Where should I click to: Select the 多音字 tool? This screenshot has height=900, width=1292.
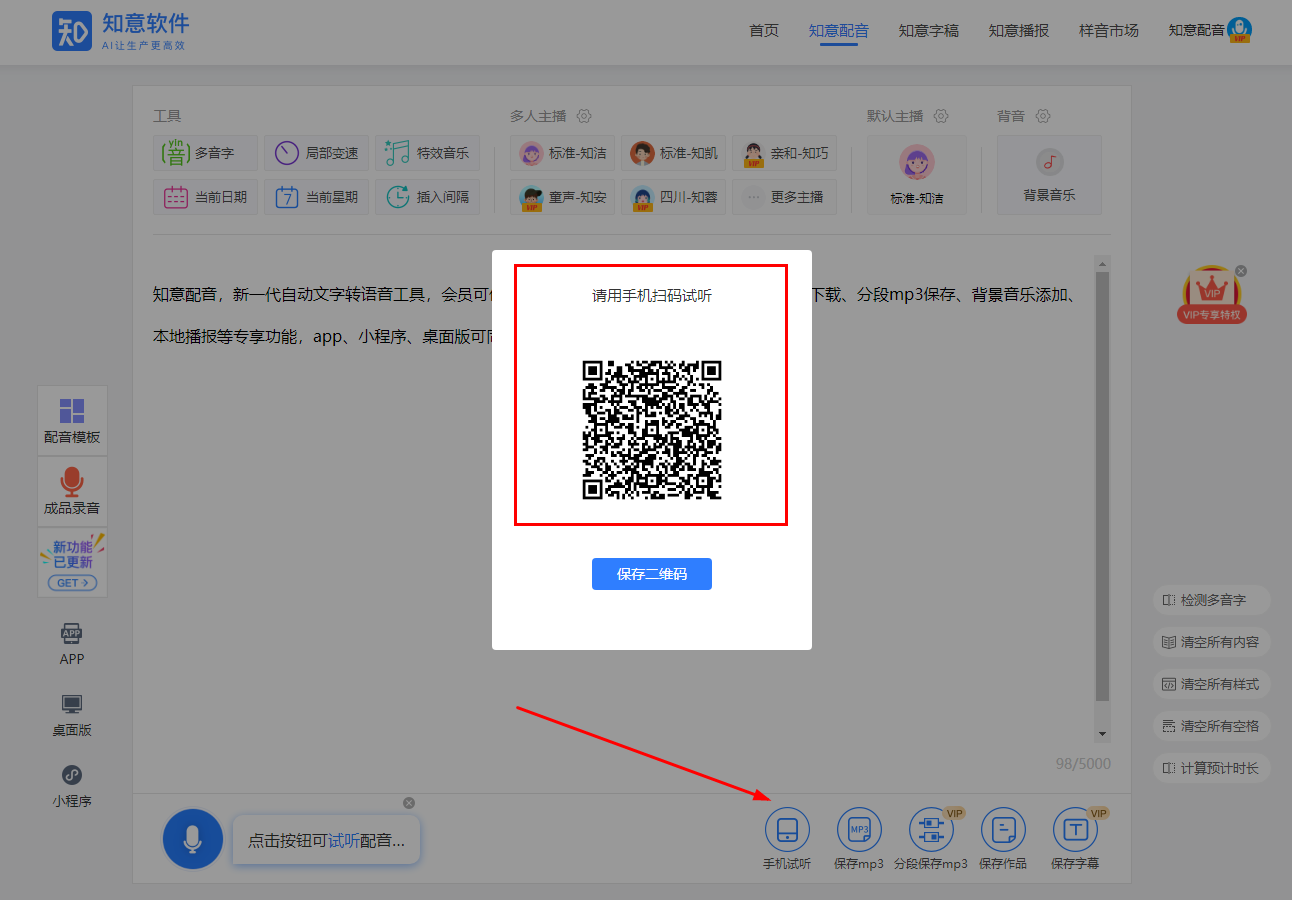click(205, 153)
